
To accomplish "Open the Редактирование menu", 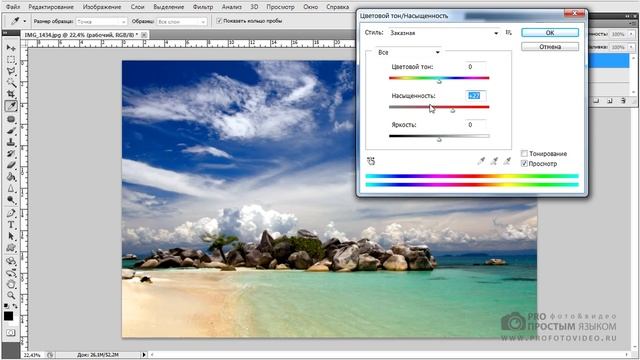I will [51, 7].
